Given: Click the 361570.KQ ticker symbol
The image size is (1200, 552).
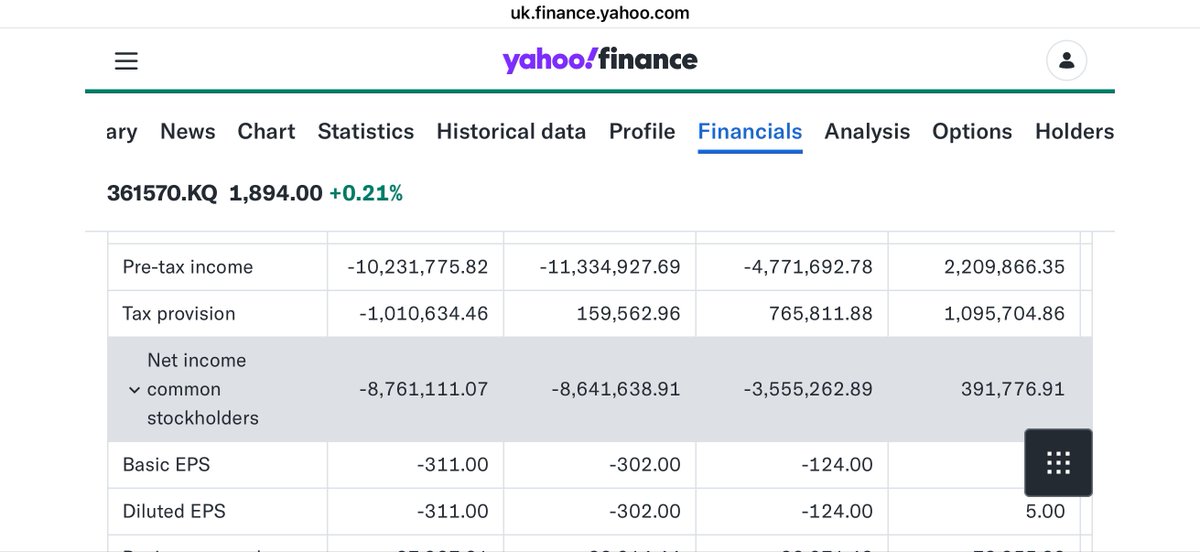Looking at the screenshot, I should [x=162, y=194].
